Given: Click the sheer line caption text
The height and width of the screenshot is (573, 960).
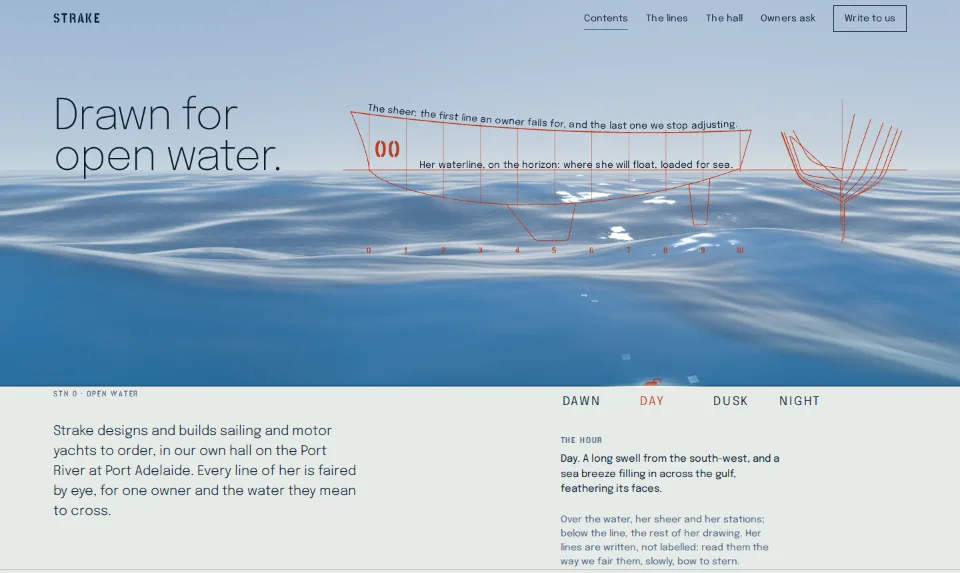Looking at the screenshot, I should point(552,118).
